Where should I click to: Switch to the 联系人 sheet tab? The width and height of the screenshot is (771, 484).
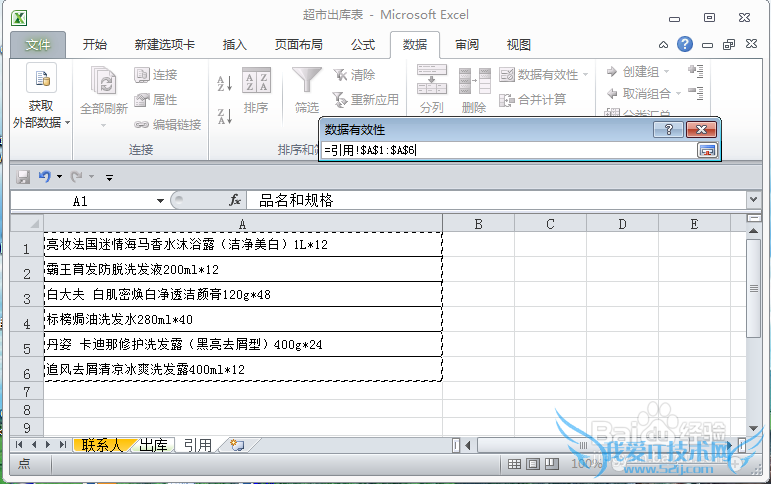(101, 445)
